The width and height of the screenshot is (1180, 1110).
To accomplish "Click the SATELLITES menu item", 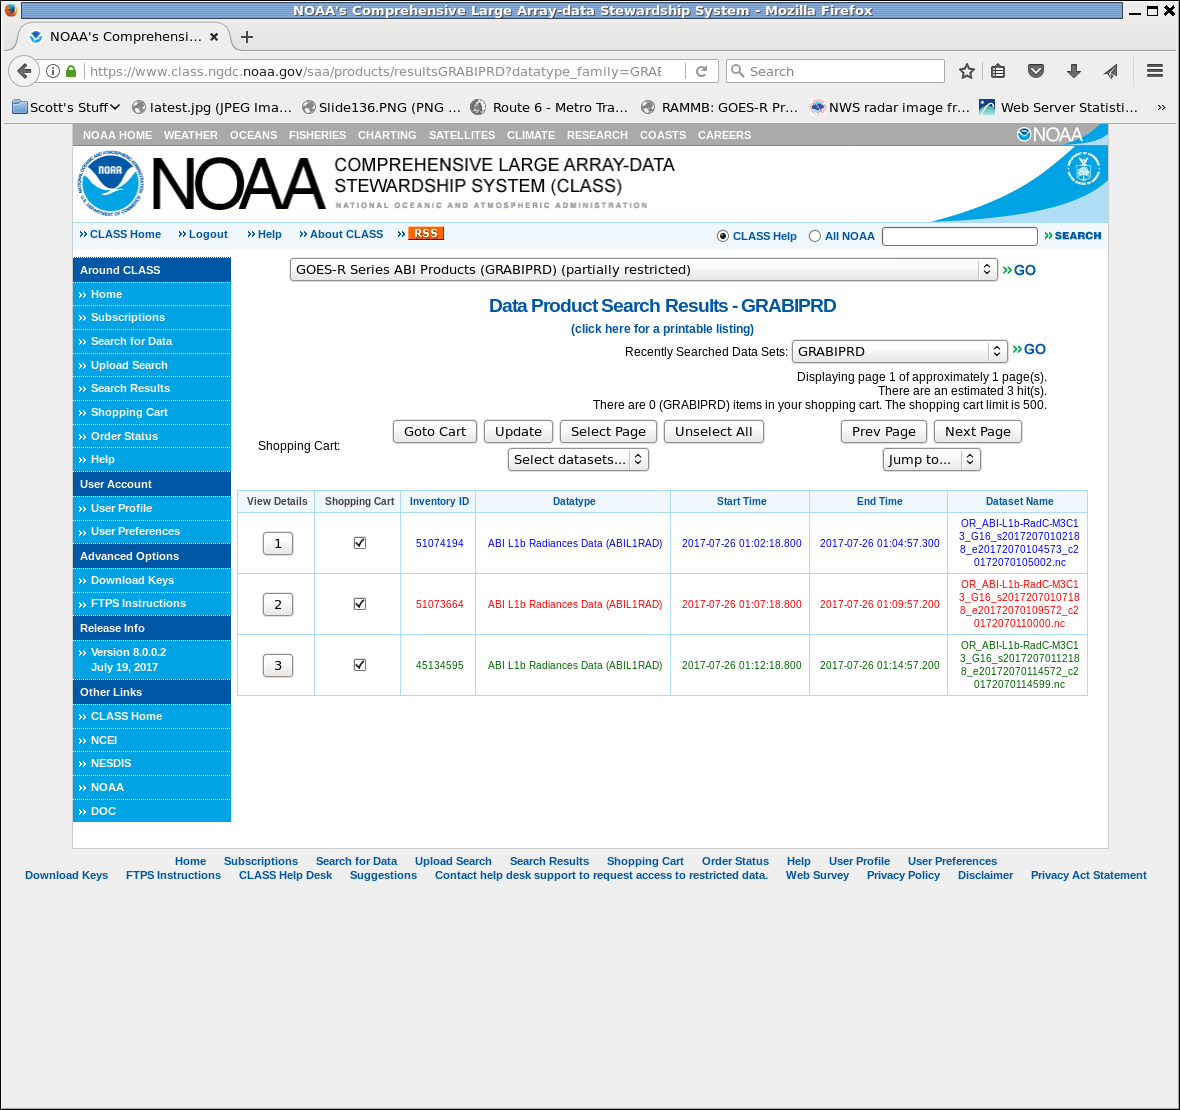I will pos(462,135).
